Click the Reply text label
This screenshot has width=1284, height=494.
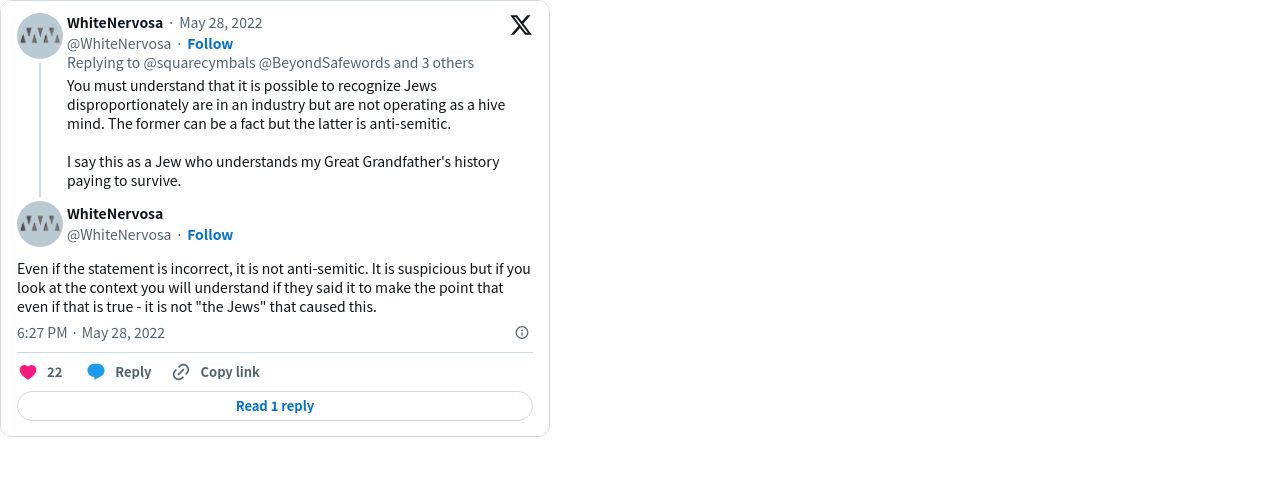pos(133,372)
